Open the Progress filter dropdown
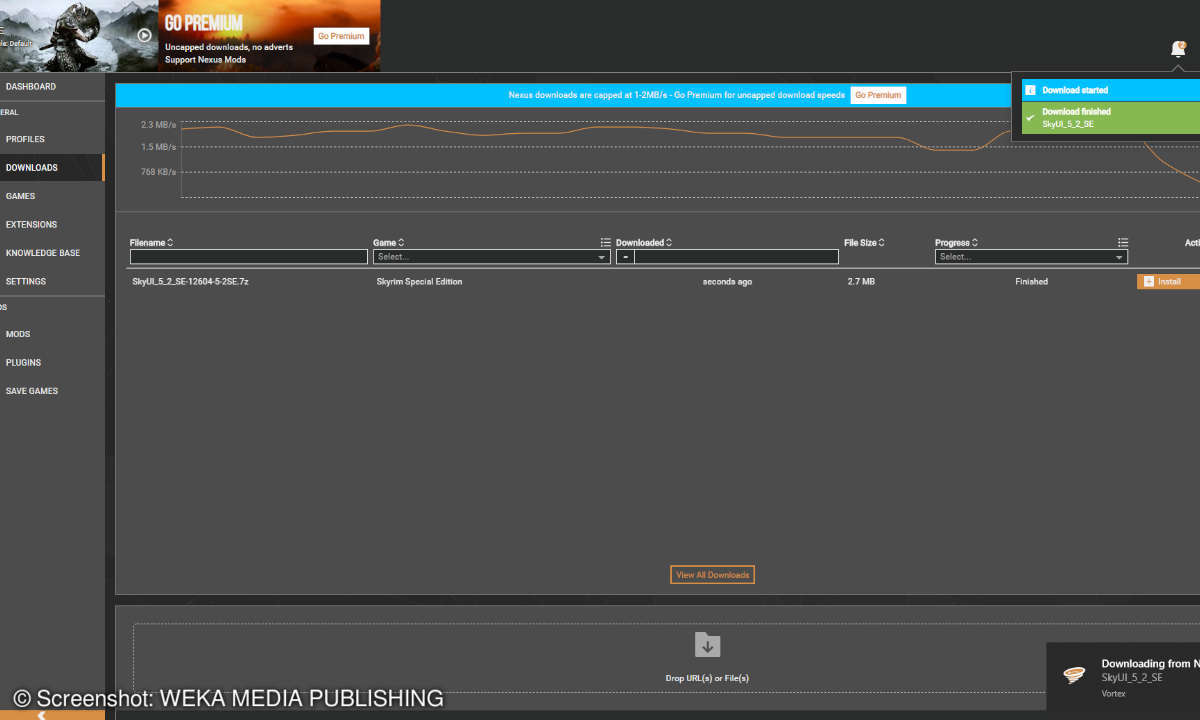1200x720 pixels. coord(1031,257)
